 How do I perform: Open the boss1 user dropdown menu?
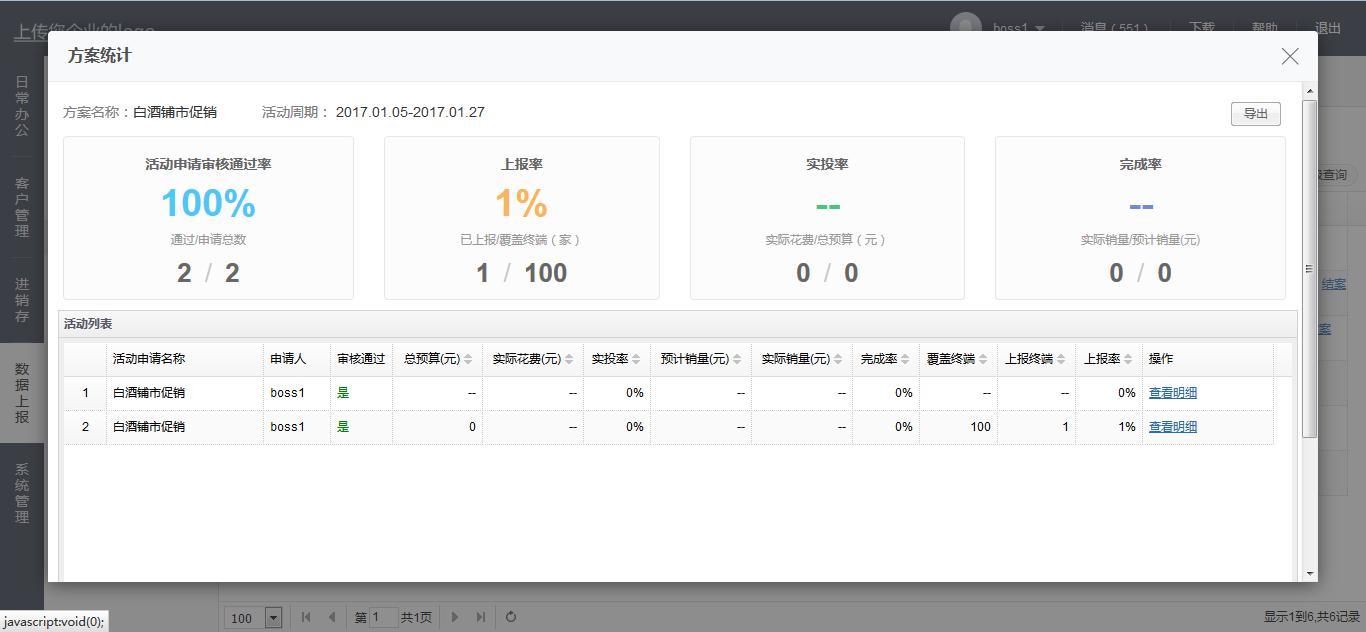click(x=1039, y=28)
